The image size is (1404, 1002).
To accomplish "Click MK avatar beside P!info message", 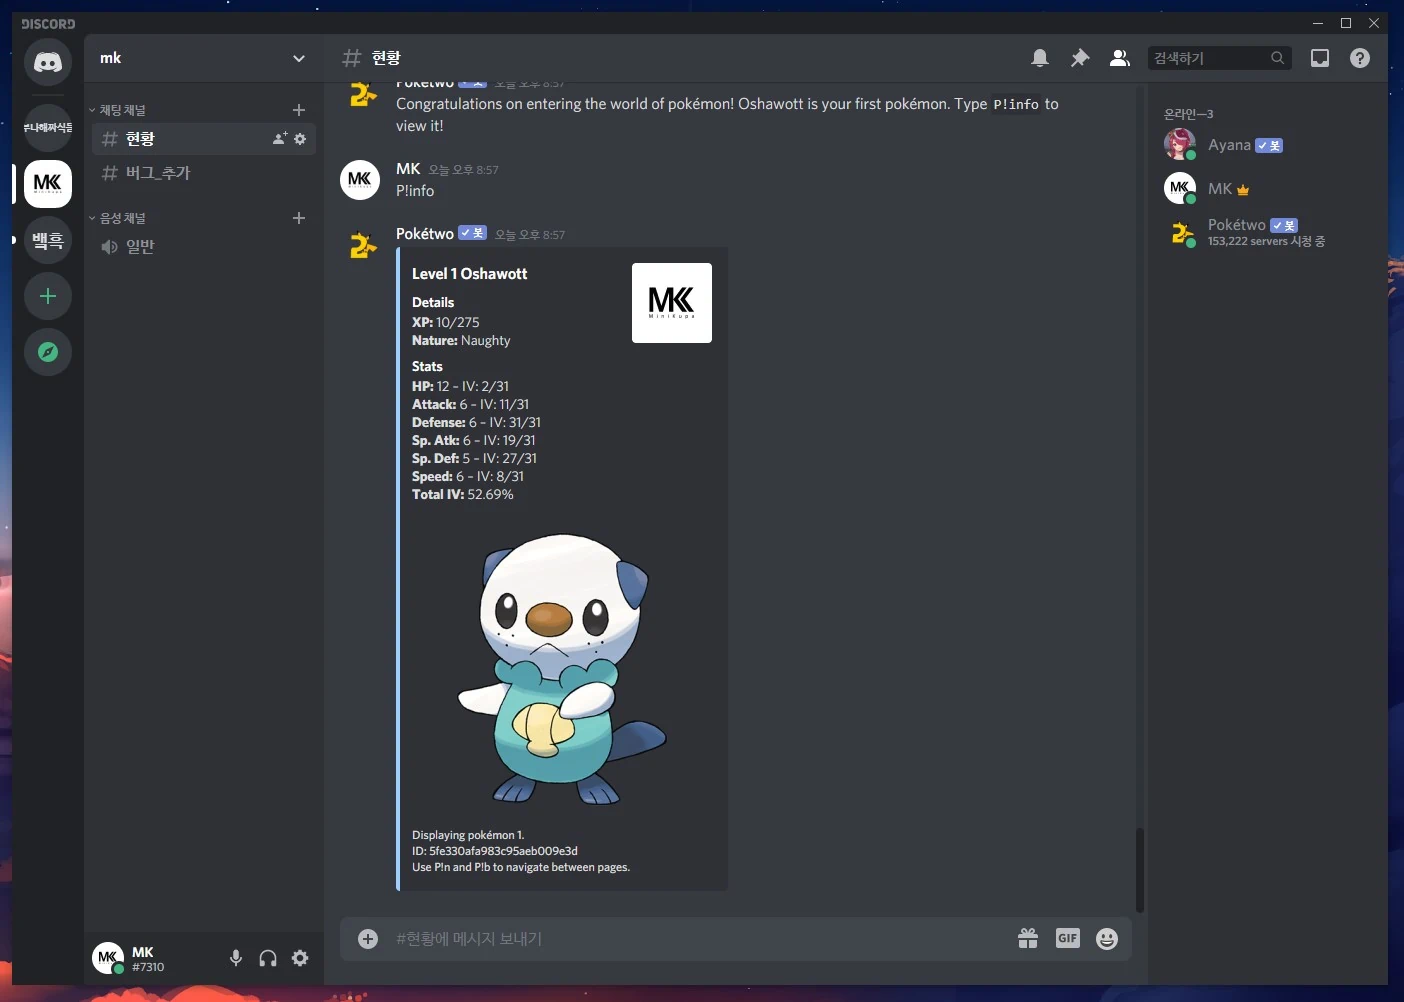I will click(360, 180).
